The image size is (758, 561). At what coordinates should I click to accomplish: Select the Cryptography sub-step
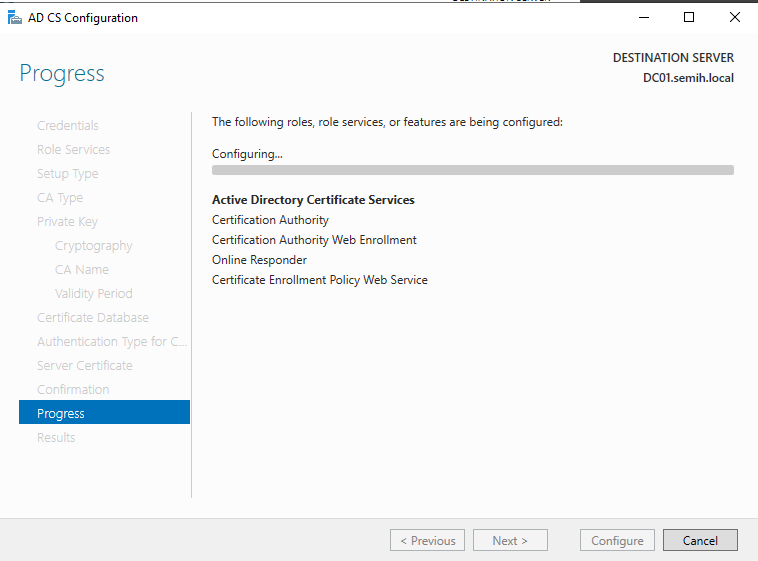pyautogui.click(x=94, y=246)
